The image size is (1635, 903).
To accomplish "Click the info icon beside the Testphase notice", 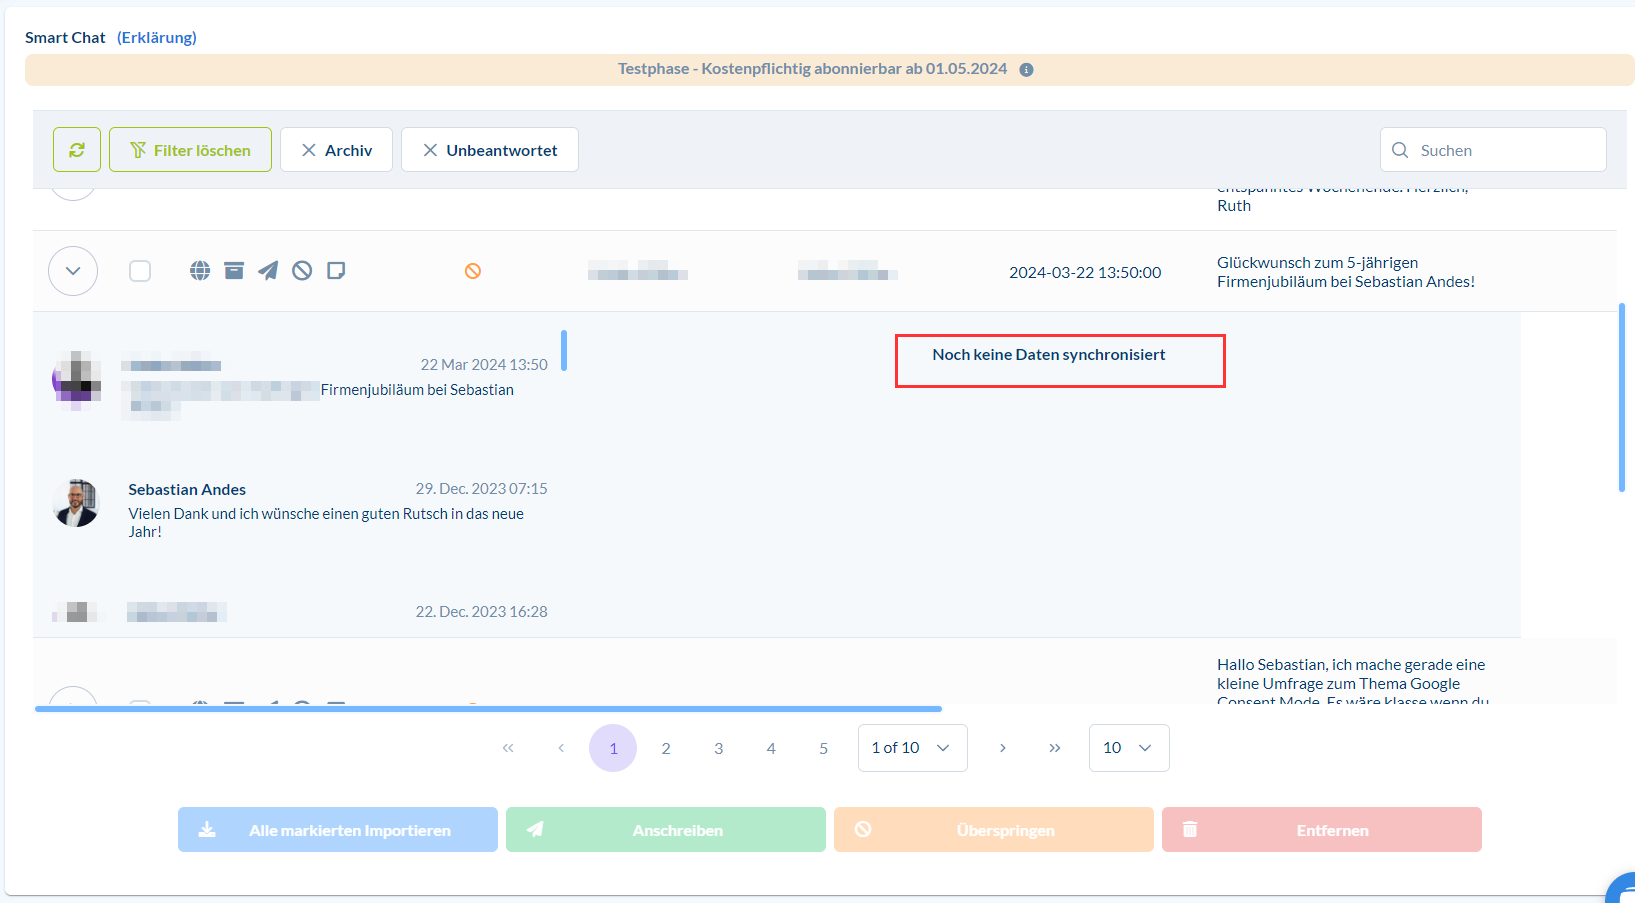I will point(1026,70).
